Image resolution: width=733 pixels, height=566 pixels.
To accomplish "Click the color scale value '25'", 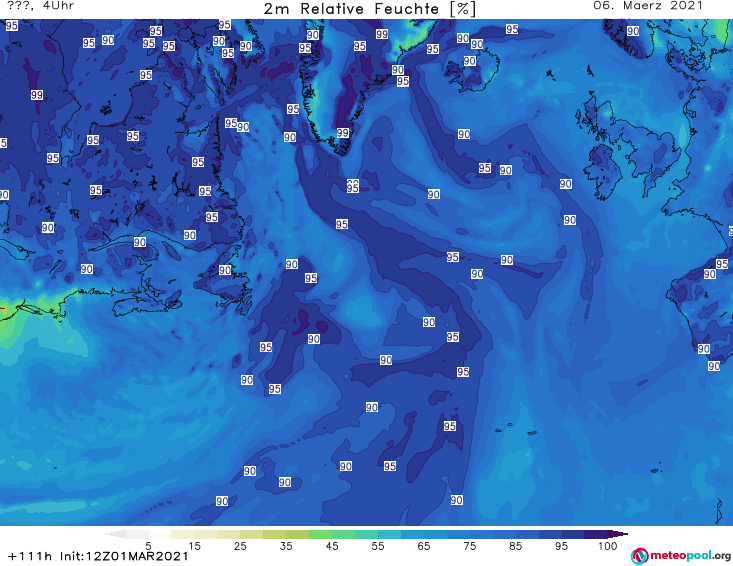I will pyautogui.click(x=240, y=546).
